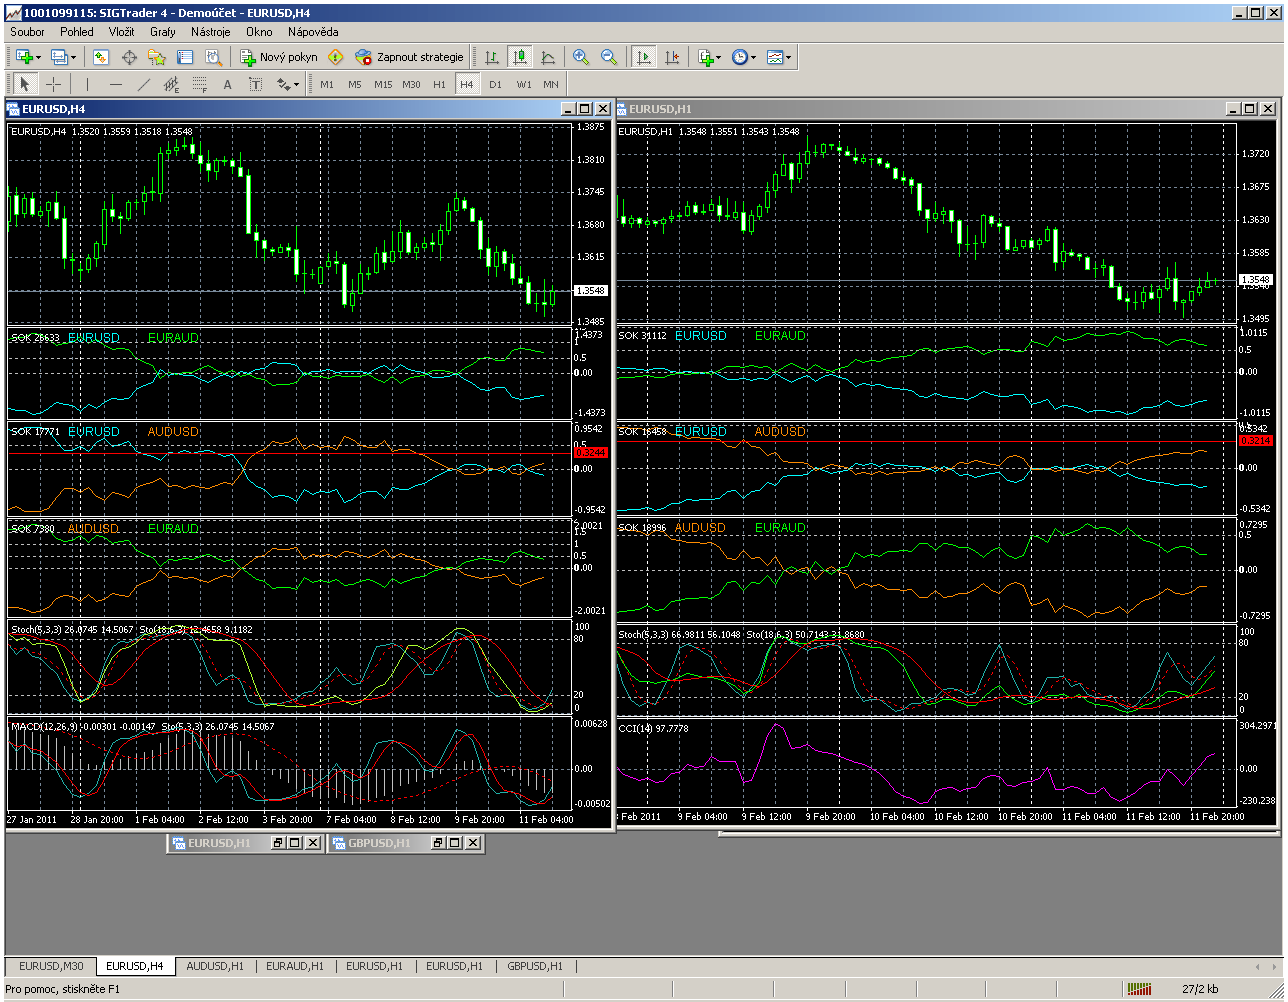Click the Nový pokyn button
Viewport: 1288px width, 1002px height.
tap(279, 57)
